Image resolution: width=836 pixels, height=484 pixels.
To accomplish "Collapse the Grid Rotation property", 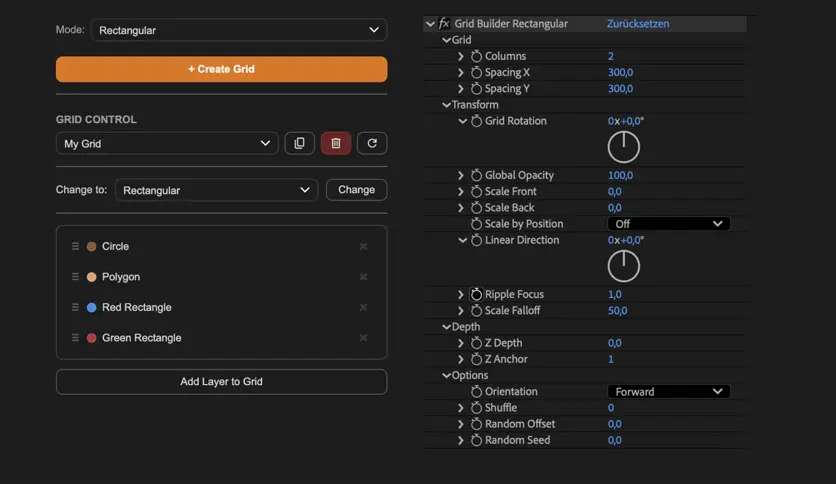I will pos(462,121).
